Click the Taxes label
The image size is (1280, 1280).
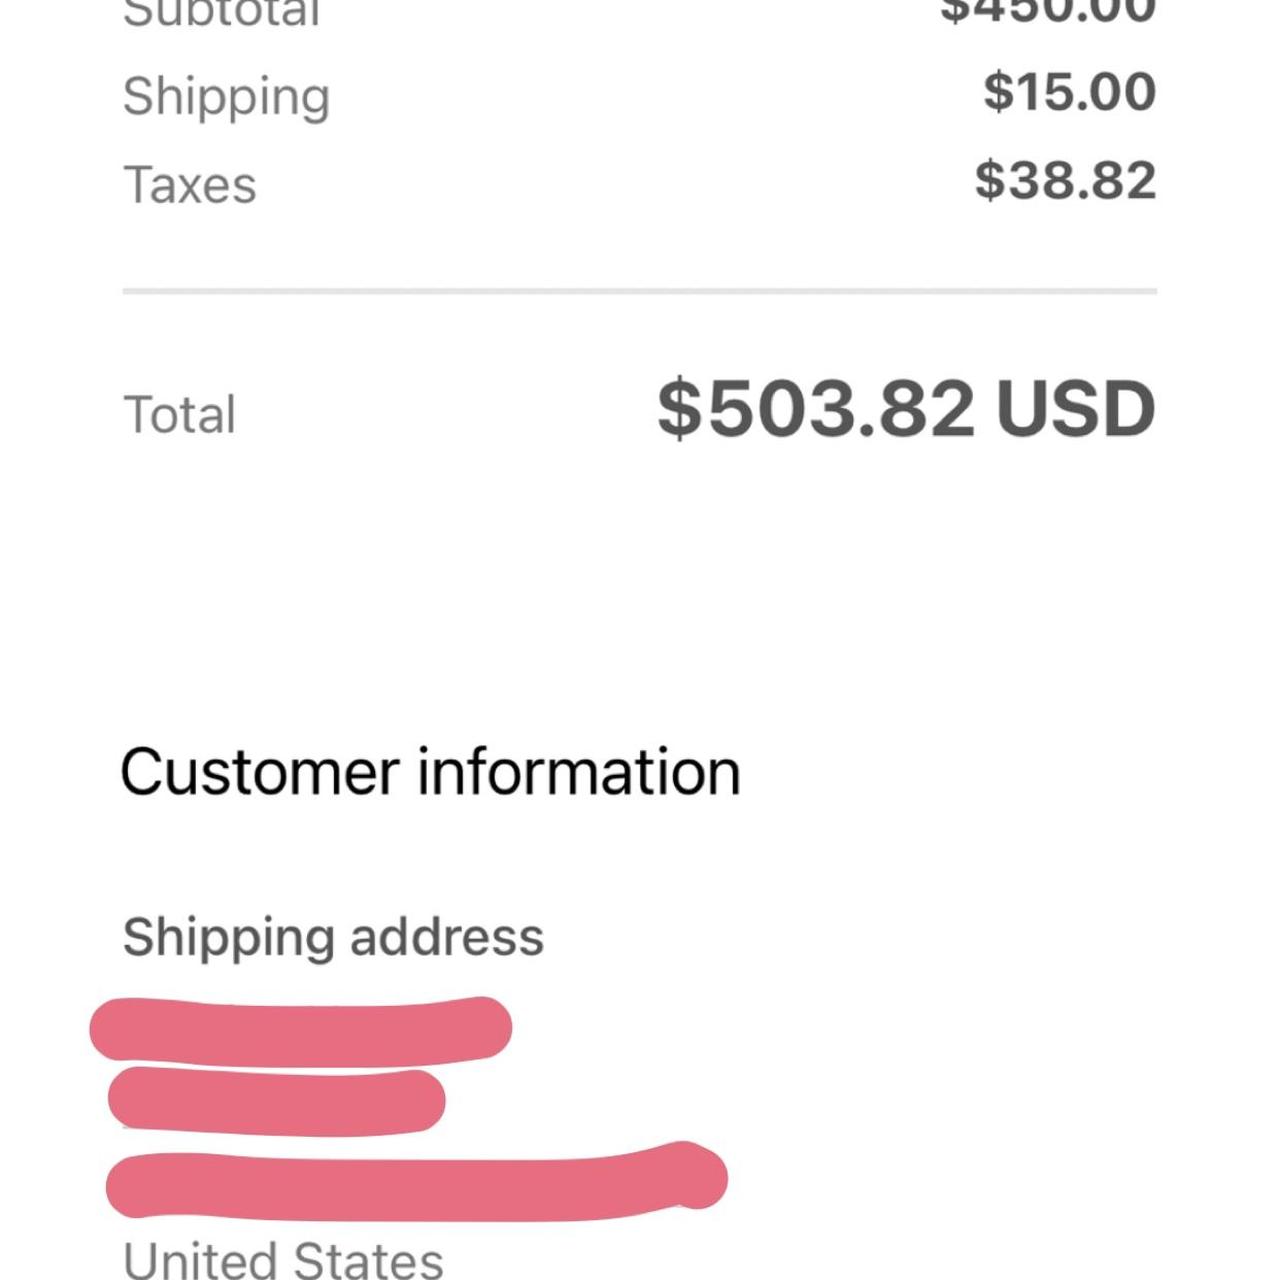(190, 186)
